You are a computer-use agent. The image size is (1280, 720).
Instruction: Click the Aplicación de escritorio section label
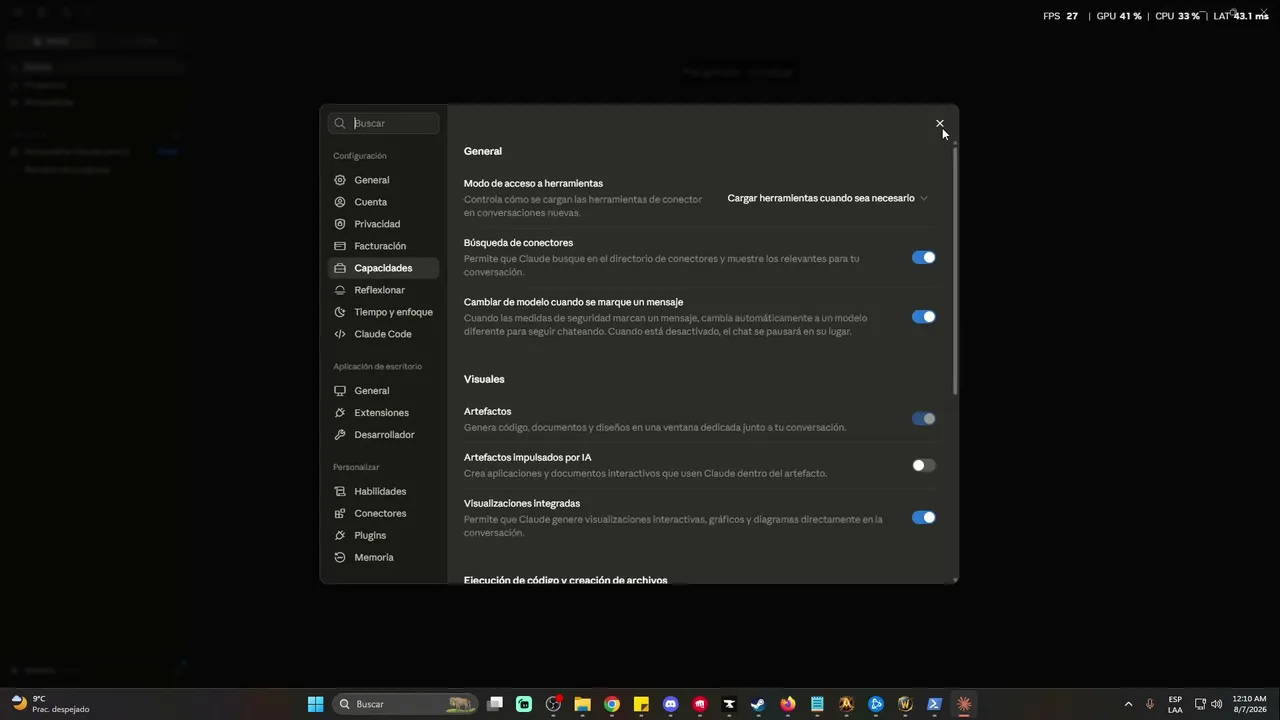(378, 367)
